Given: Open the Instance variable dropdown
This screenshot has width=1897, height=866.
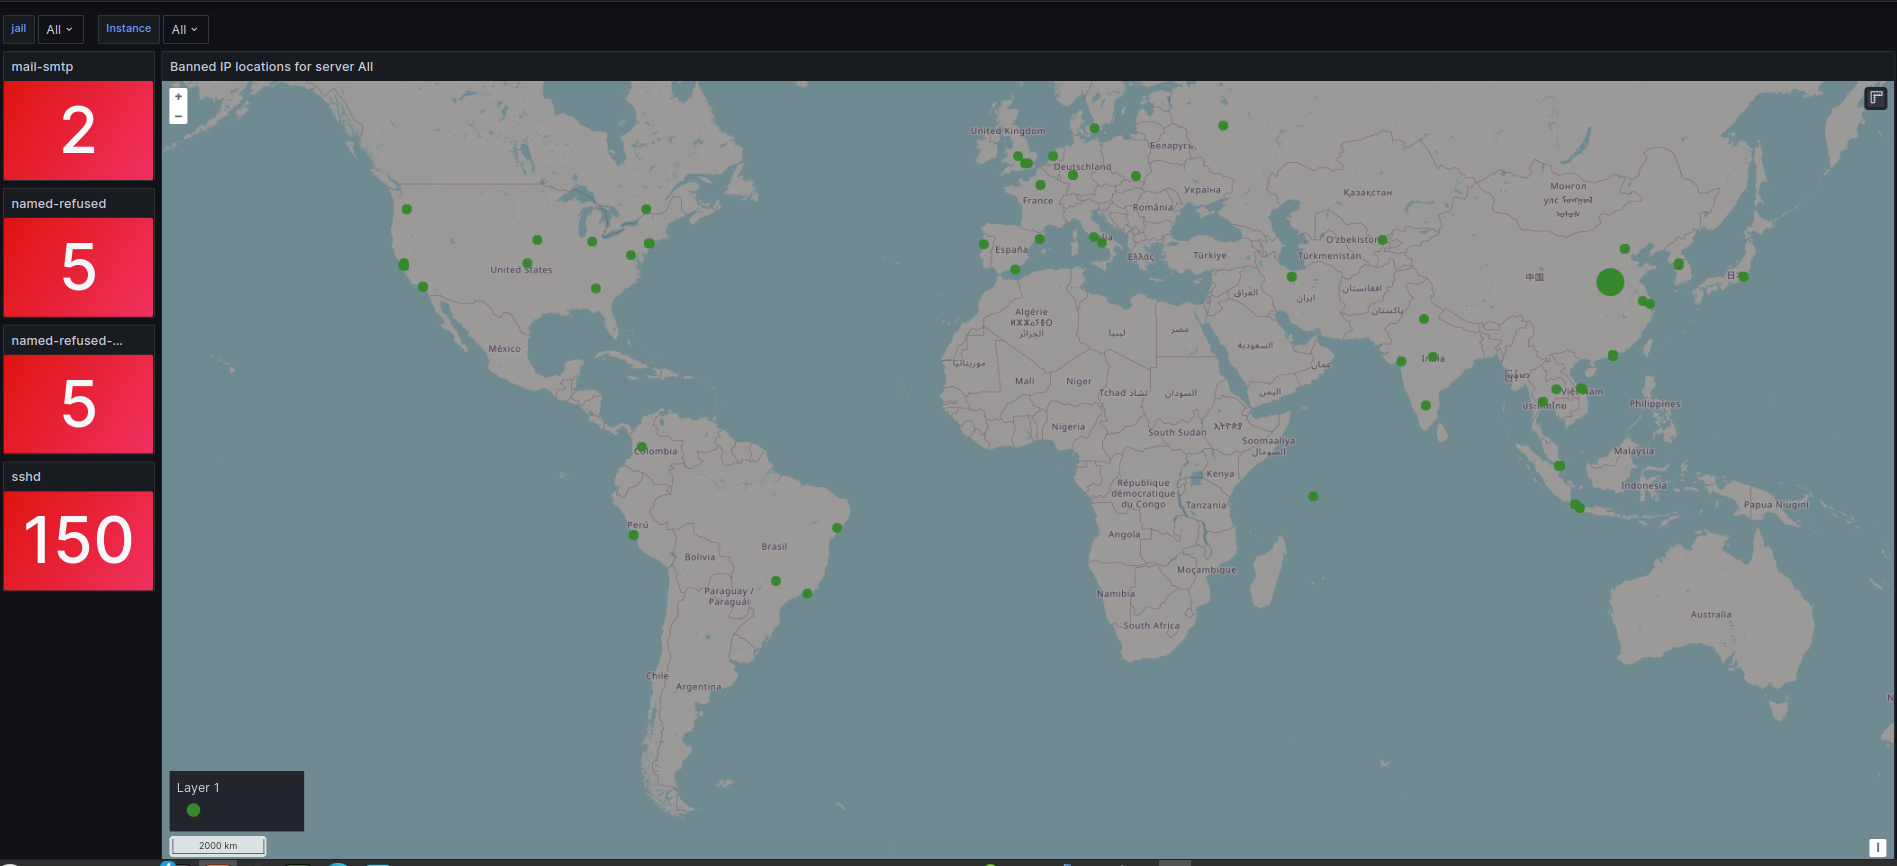Looking at the screenshot, I should pyautogui.click(x=185, y=29).
